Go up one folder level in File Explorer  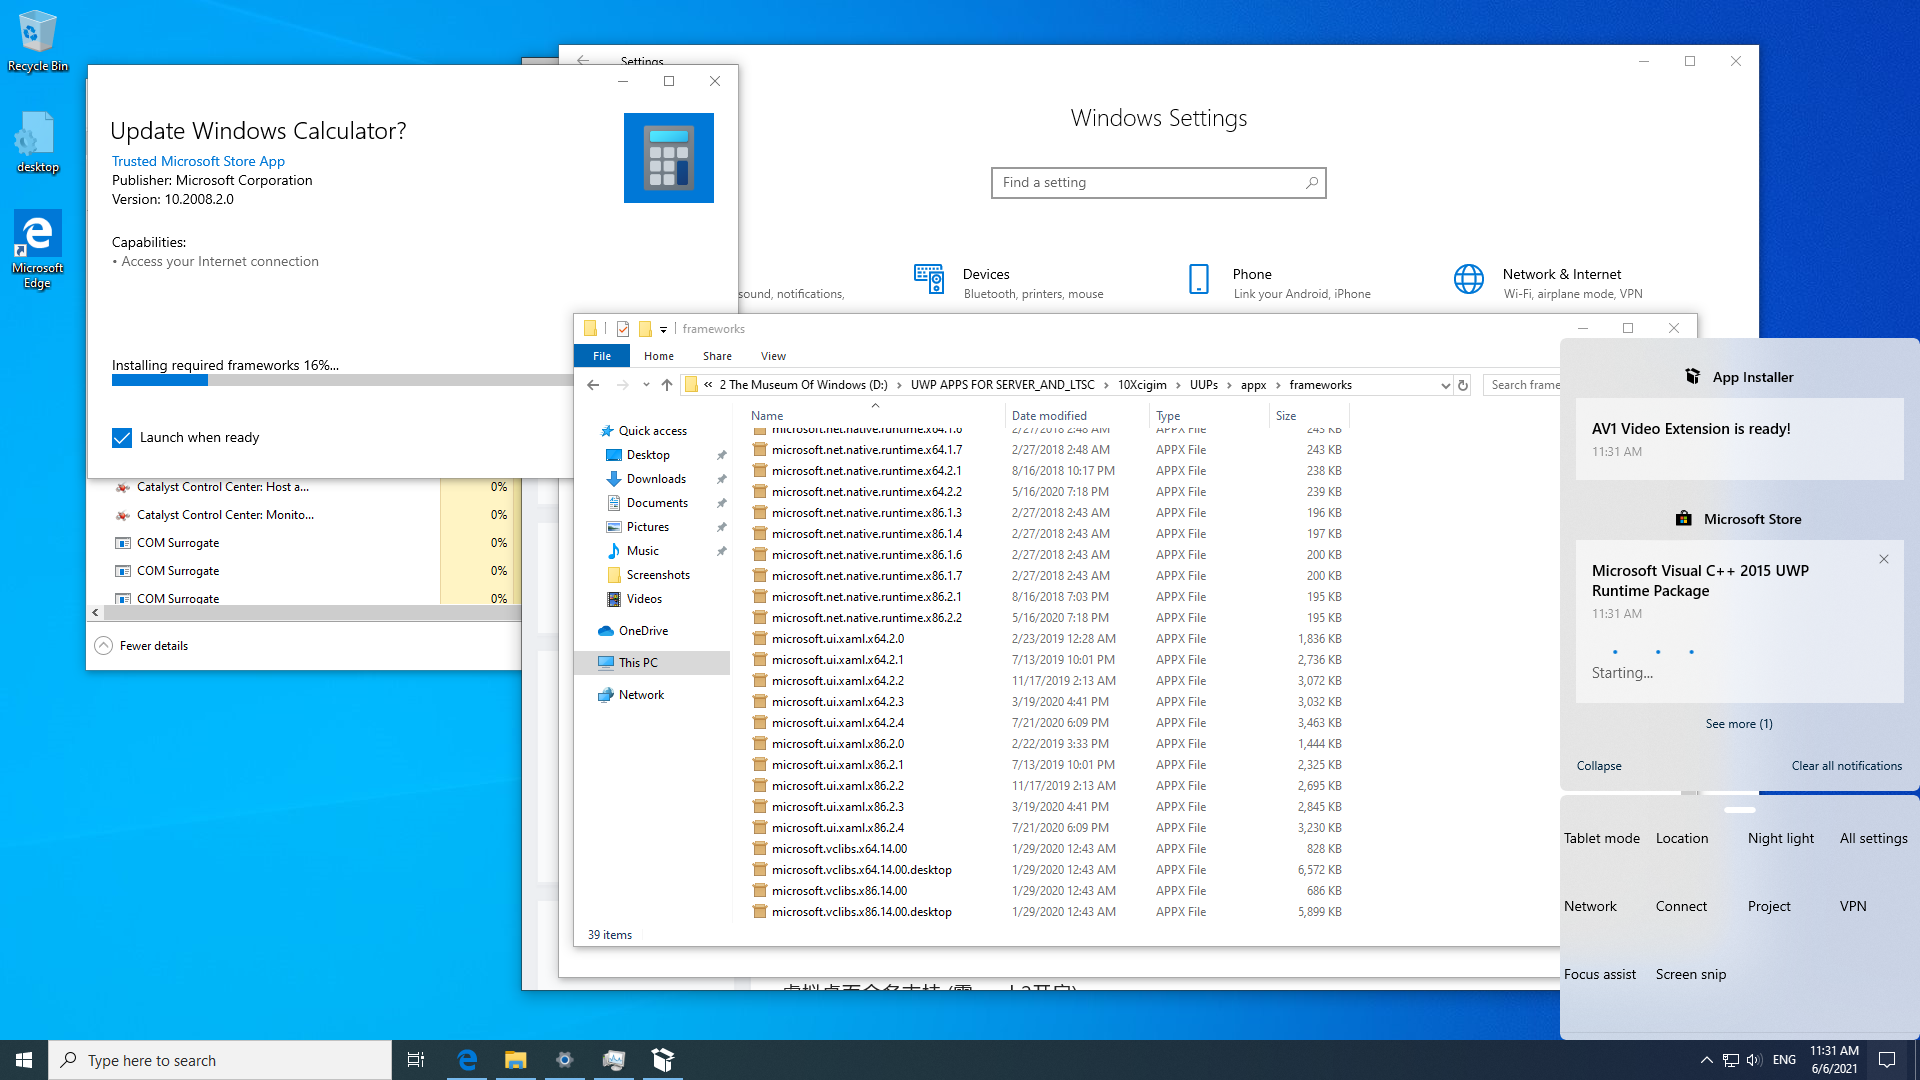(667, 385)
